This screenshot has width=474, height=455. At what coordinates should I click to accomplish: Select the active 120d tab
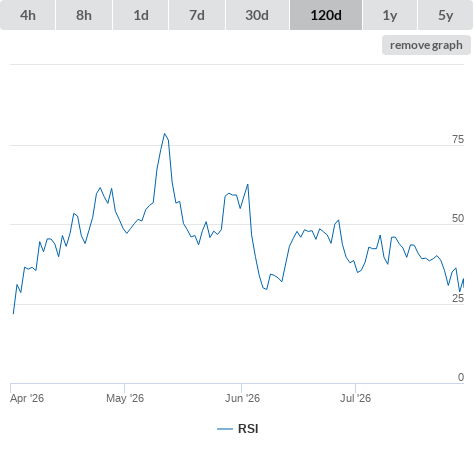[x=326, y=15]
